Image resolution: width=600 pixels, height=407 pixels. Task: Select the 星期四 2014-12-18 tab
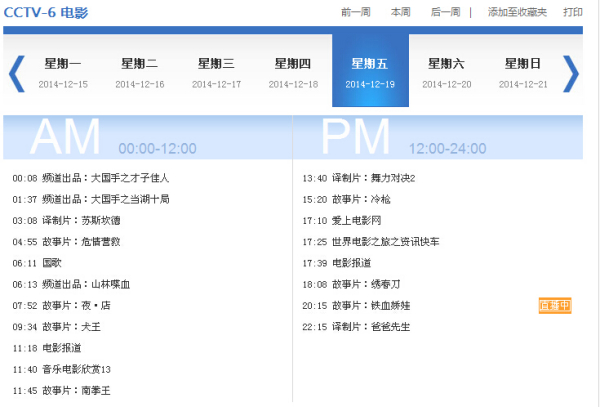pyautogui.click(x=293, y=73)
